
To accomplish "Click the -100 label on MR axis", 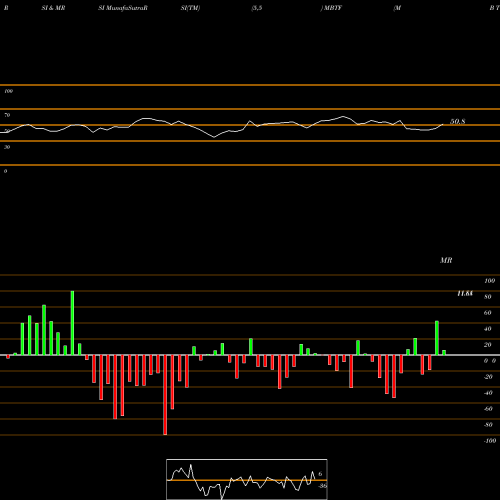I will [x=490, y=441].
